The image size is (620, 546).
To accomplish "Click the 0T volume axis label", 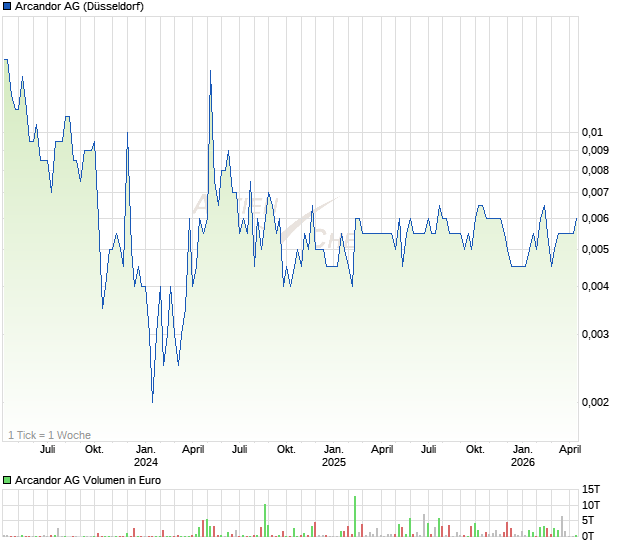I will click(x=588, y=536).
